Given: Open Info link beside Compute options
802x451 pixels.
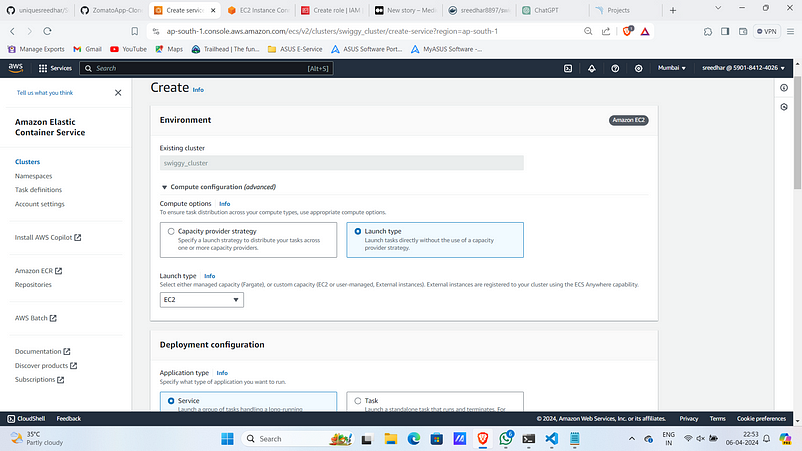Looking at the screenshot, I should click(225, 204).
